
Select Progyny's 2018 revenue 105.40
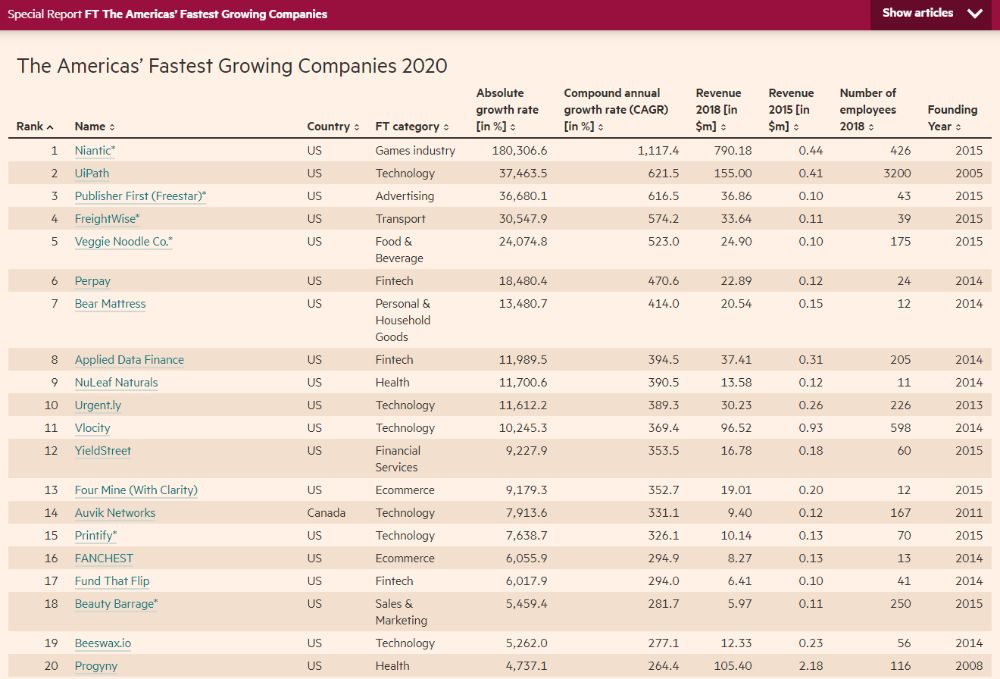pos(733,666)
